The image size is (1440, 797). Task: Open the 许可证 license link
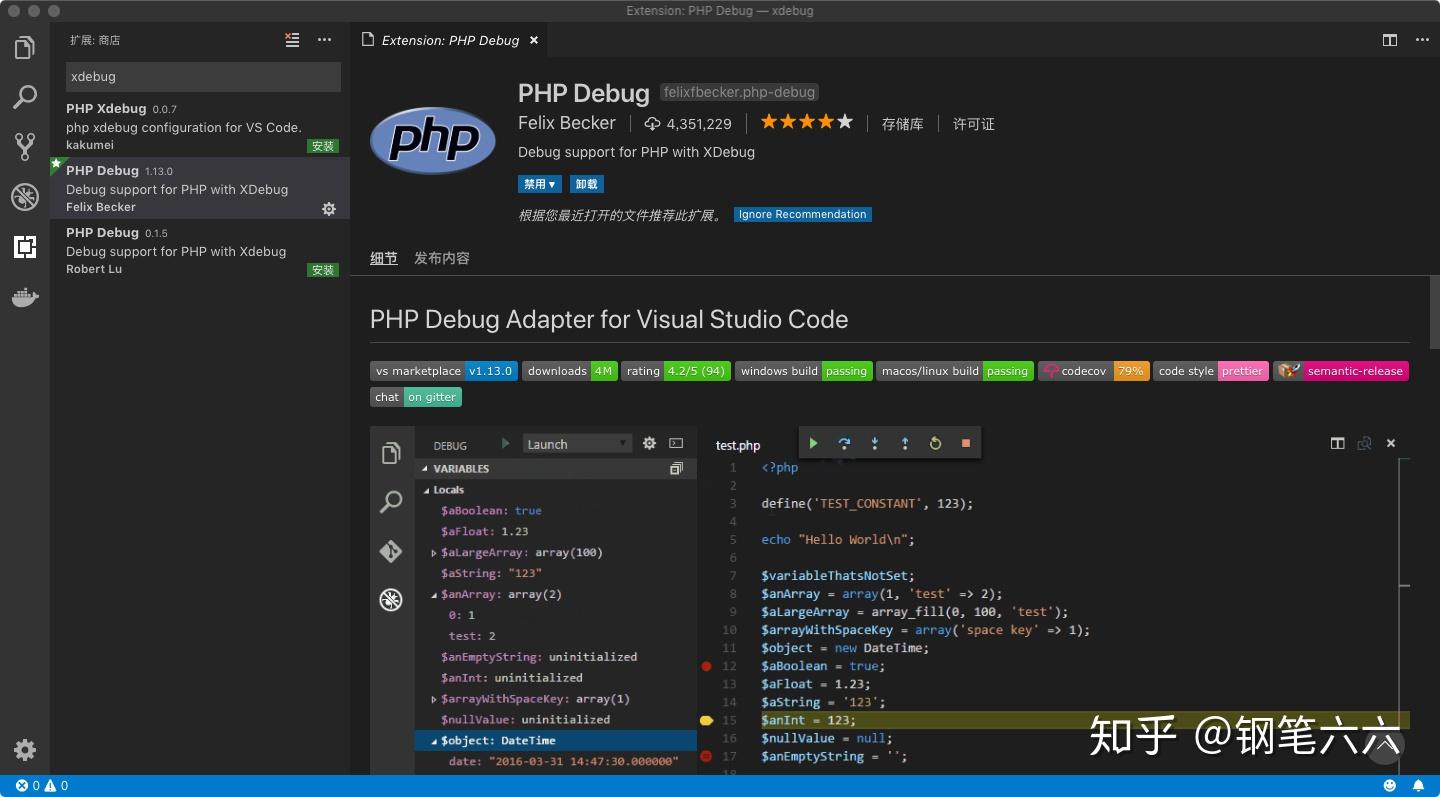coord(973,124)
